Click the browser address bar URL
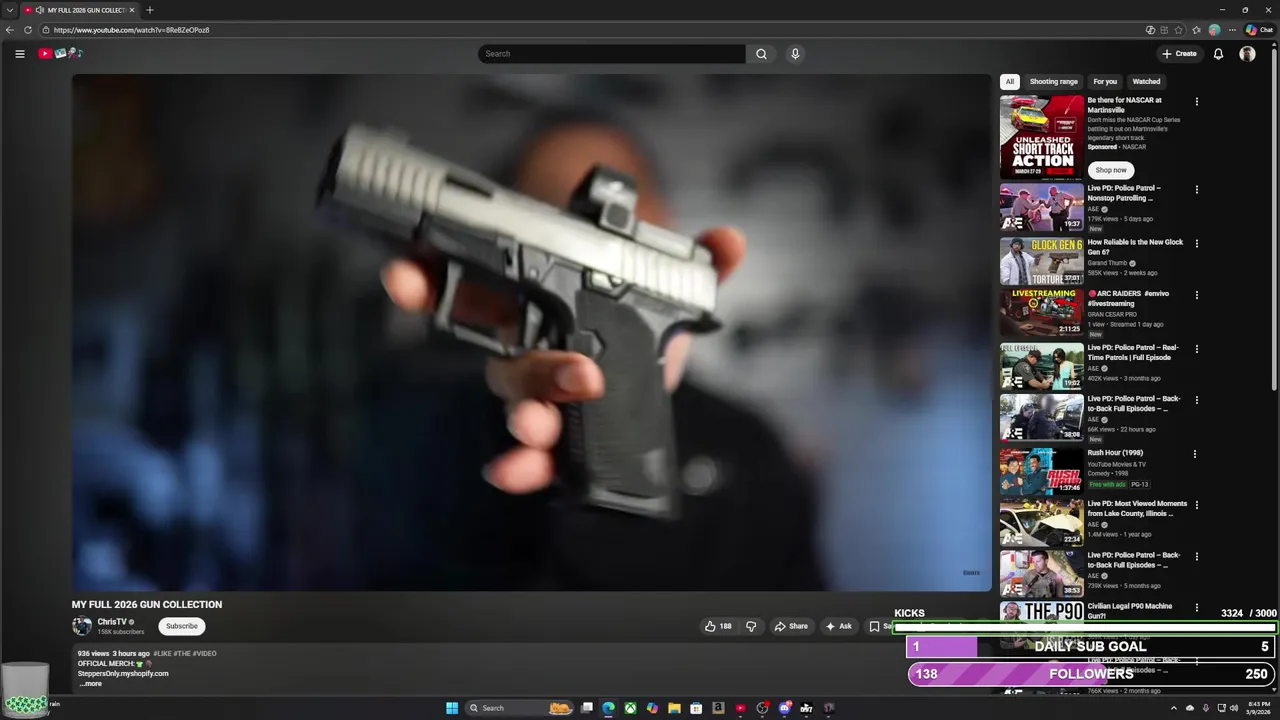The image size is (1280, 720). (x=132, y=30)
